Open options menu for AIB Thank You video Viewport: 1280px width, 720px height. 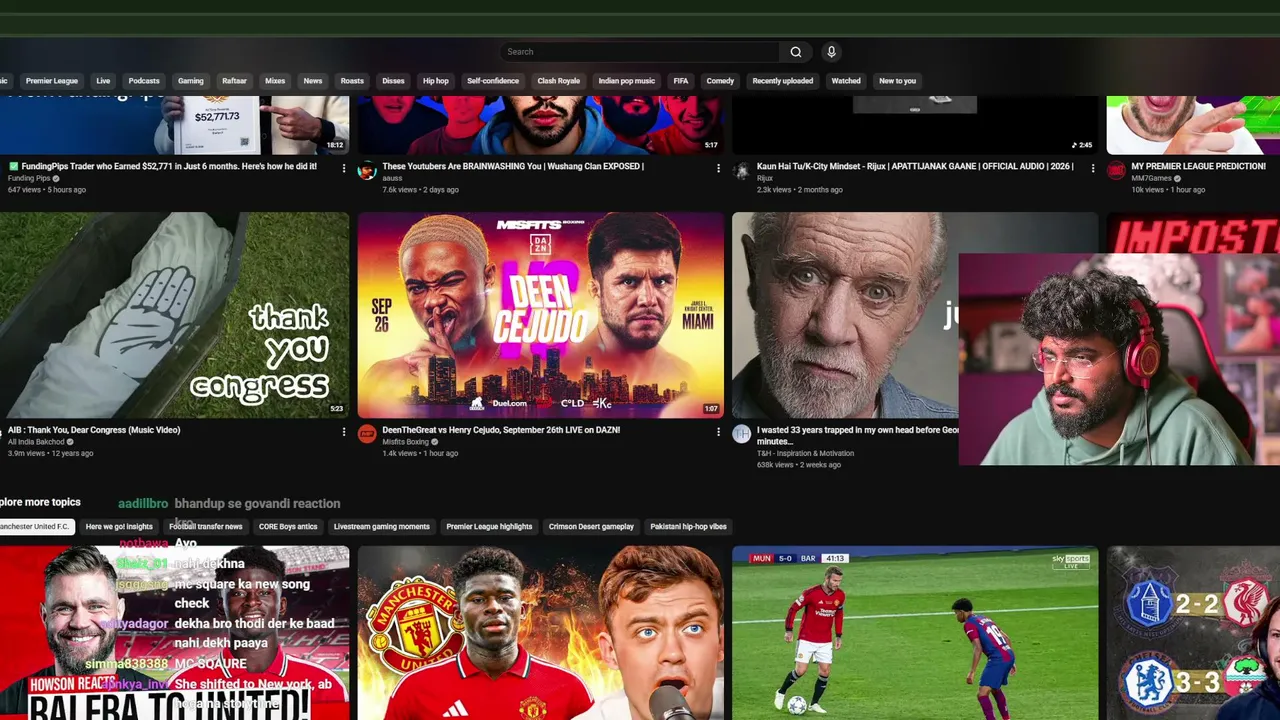pos(344,432)
